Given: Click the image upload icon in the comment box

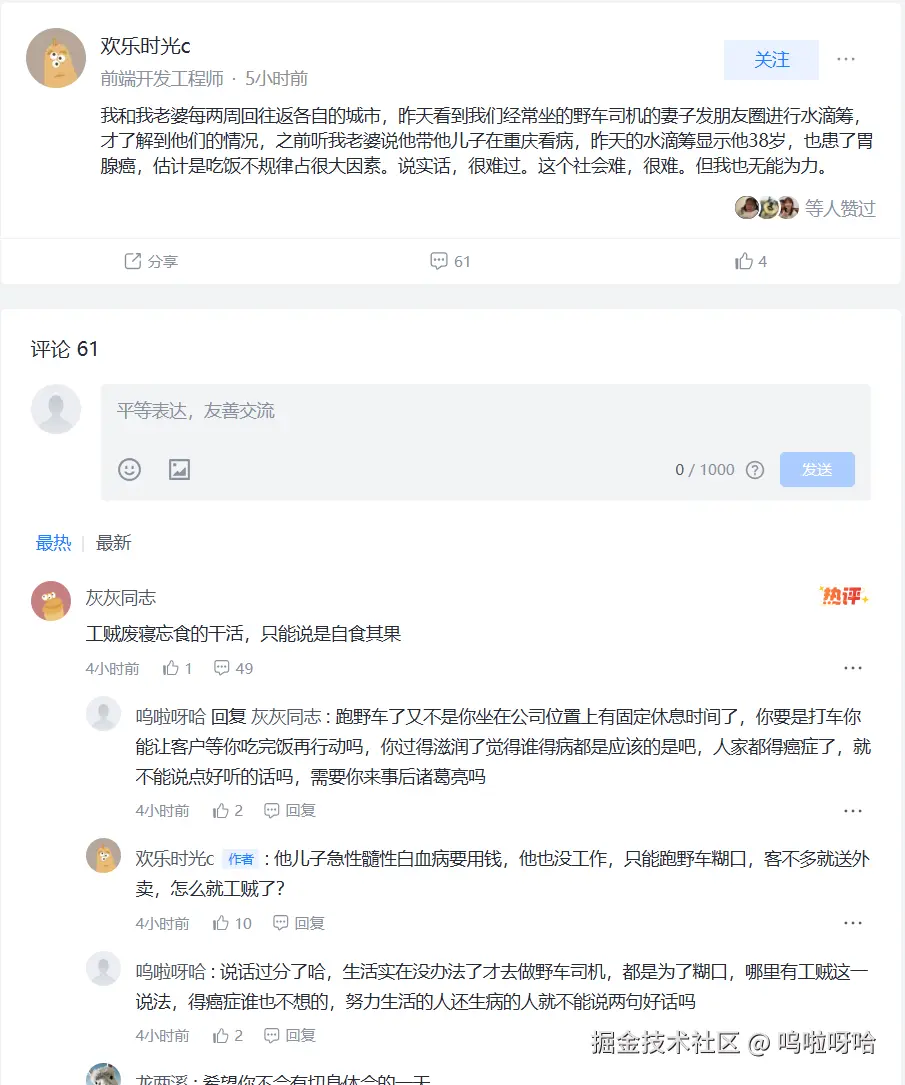Looking at the screenshot, I should pos(179,469).
